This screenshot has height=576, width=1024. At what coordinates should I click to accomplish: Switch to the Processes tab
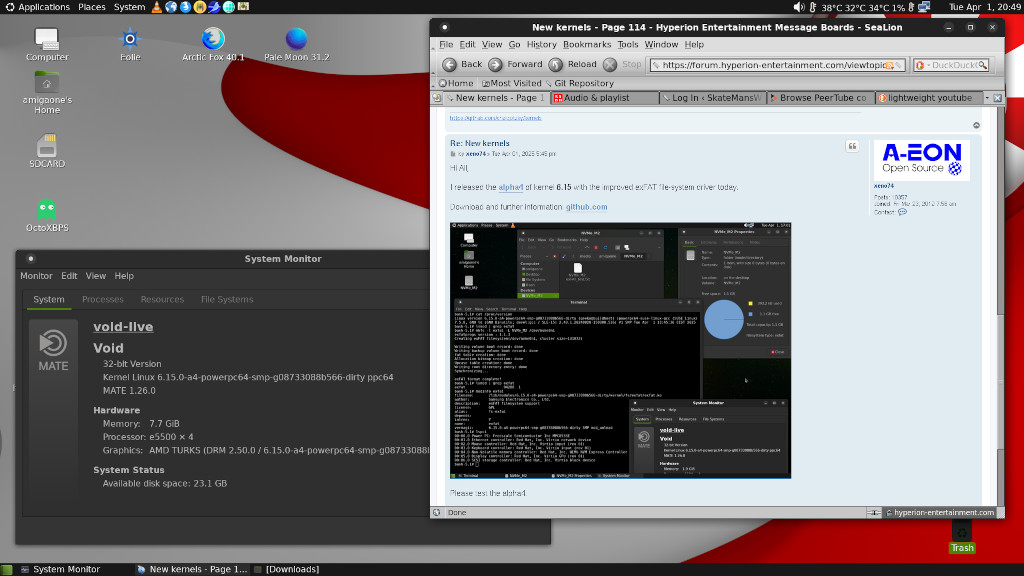[x=103, y=299]
